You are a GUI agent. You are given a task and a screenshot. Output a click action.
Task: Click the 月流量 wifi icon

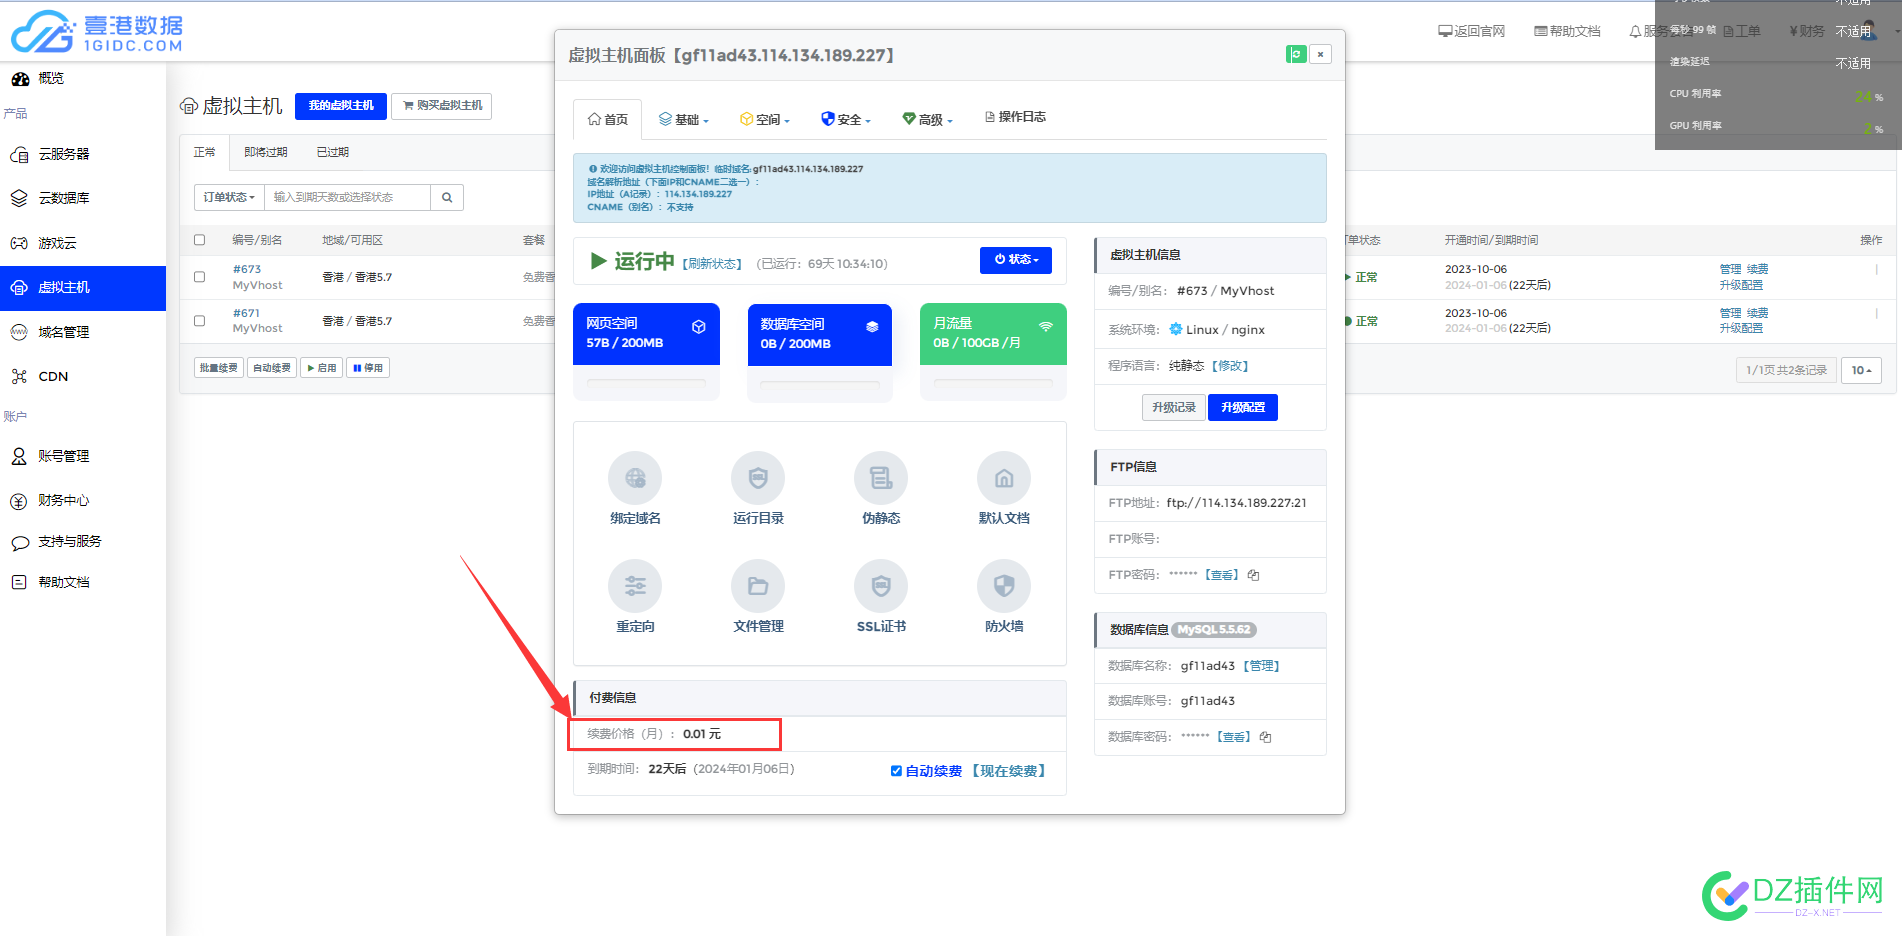[x=1046, y=326]
